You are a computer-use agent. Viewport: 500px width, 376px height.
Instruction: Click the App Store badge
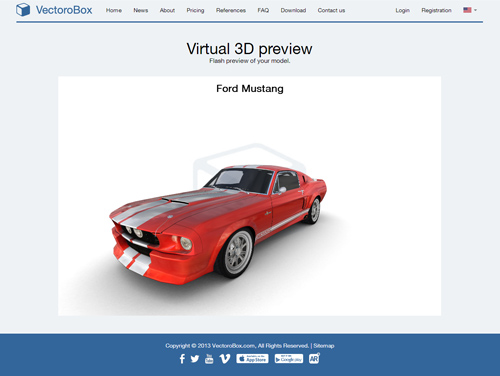tap(252, 359)
